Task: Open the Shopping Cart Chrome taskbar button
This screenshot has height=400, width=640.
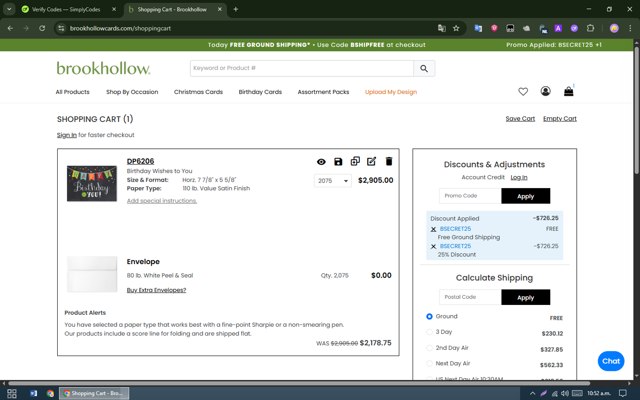Action: [x=94, y=393]
